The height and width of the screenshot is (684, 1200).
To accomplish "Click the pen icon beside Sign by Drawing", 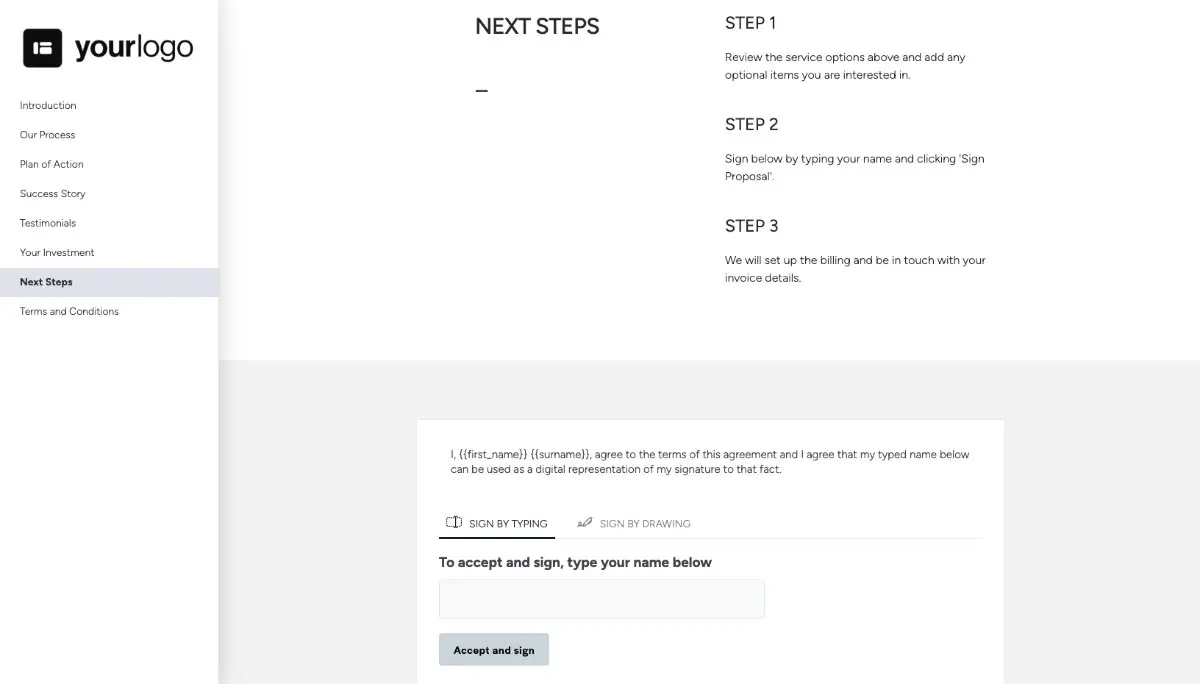I will point(584,522).
